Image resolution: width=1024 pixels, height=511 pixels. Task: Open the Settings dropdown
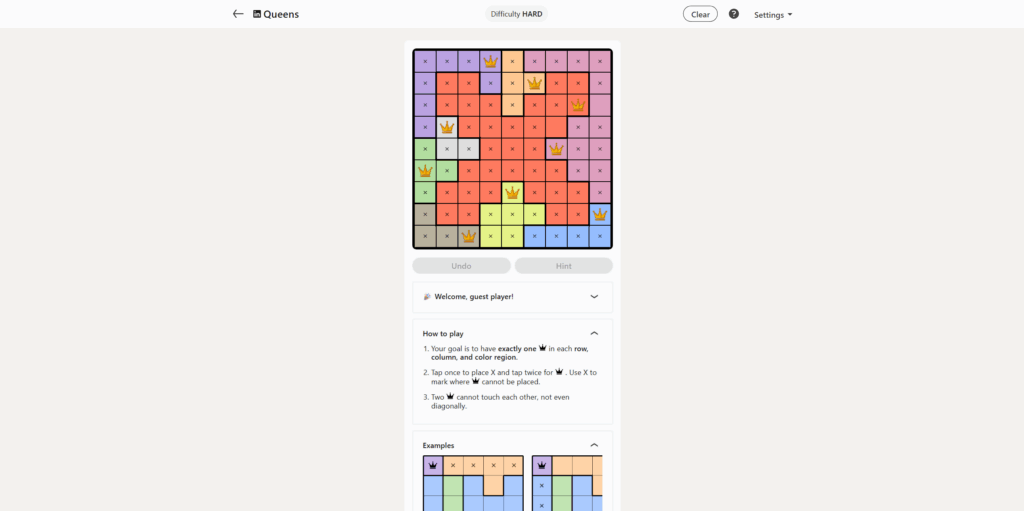pyautogui.click(x=773, y=15)
